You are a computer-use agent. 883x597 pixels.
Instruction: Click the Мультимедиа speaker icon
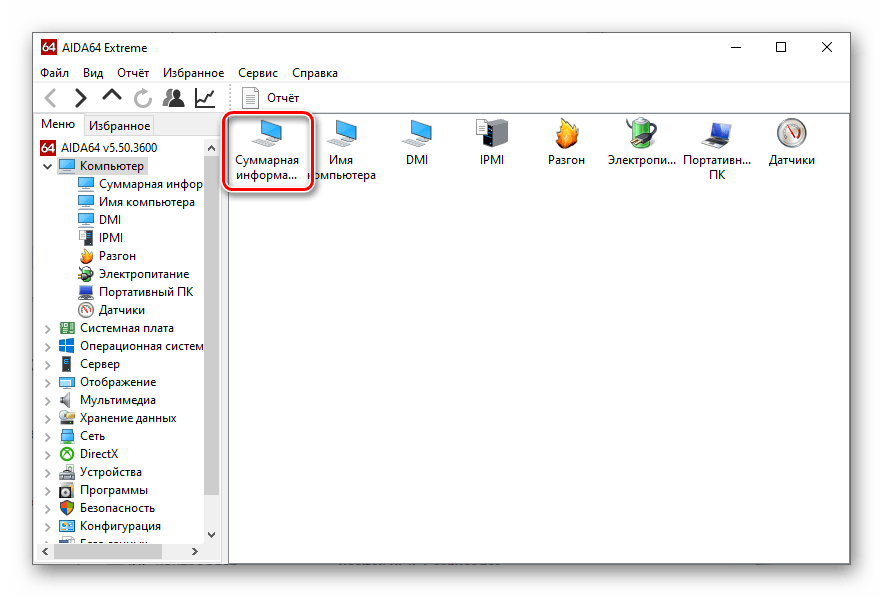(66, 400)
